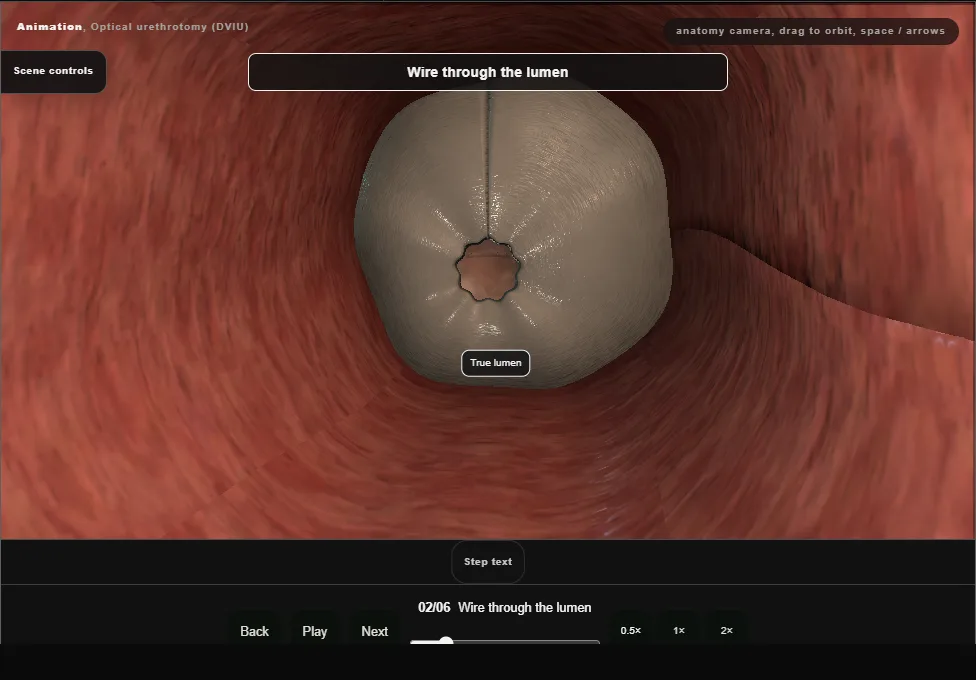Click the Step text button
The height and width of the screenshot is (680, 976).
tap(488, 562)
